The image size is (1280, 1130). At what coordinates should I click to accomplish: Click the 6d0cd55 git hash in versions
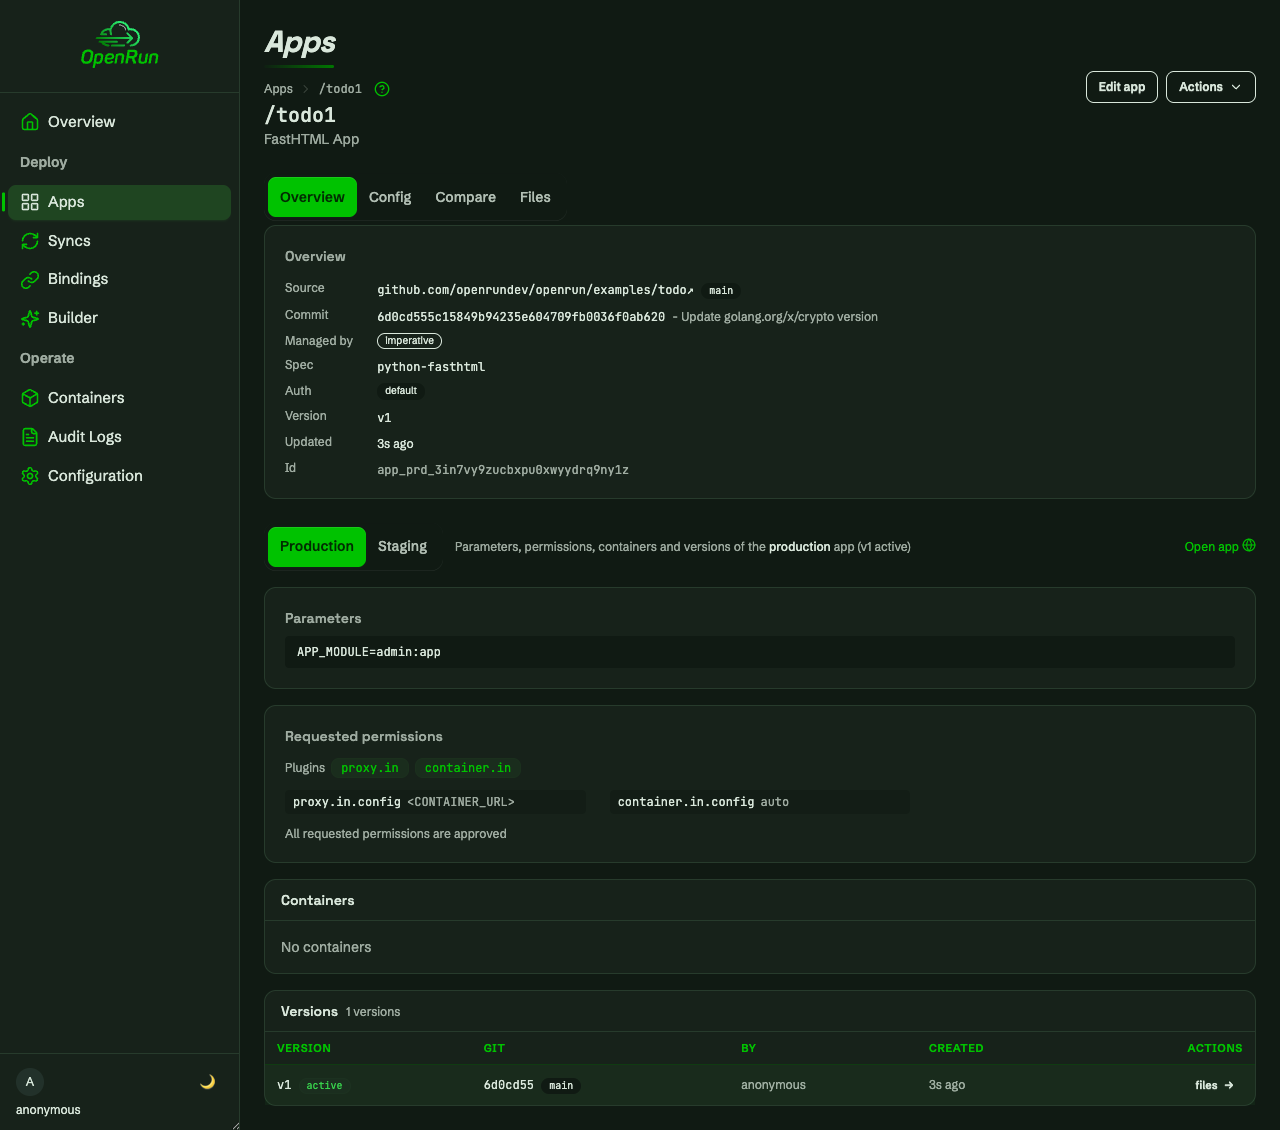(x=508, y=1085)
